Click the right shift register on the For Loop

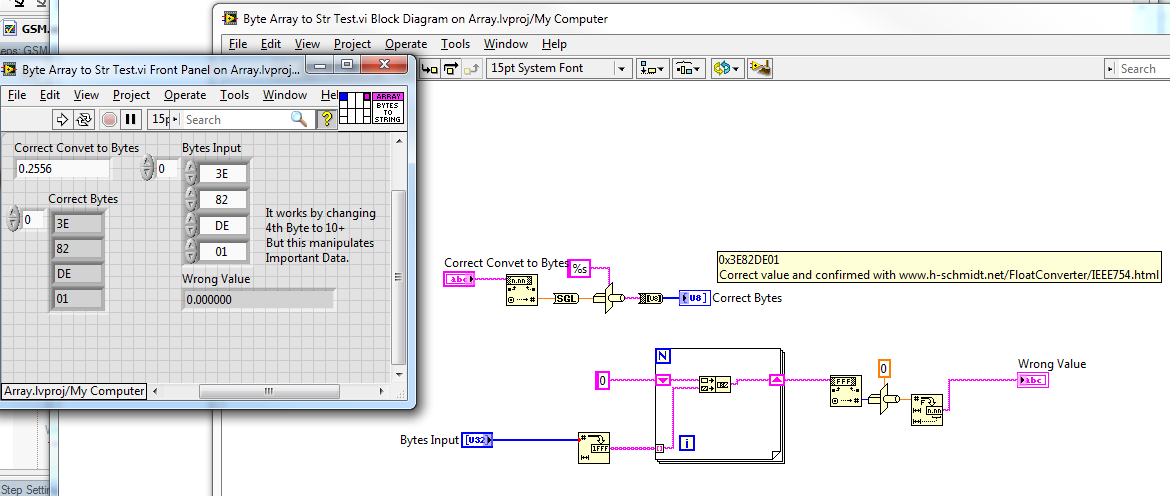(776, 380)
